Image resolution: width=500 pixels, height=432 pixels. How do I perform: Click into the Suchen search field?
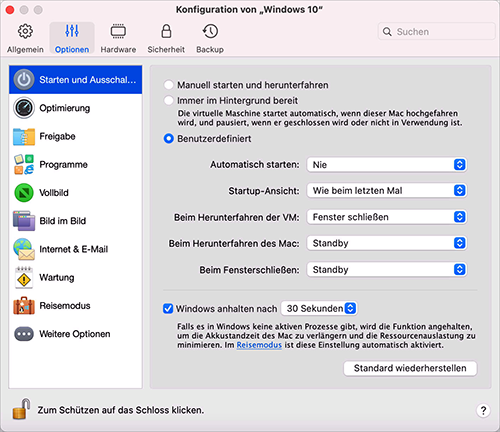[436, 32]
